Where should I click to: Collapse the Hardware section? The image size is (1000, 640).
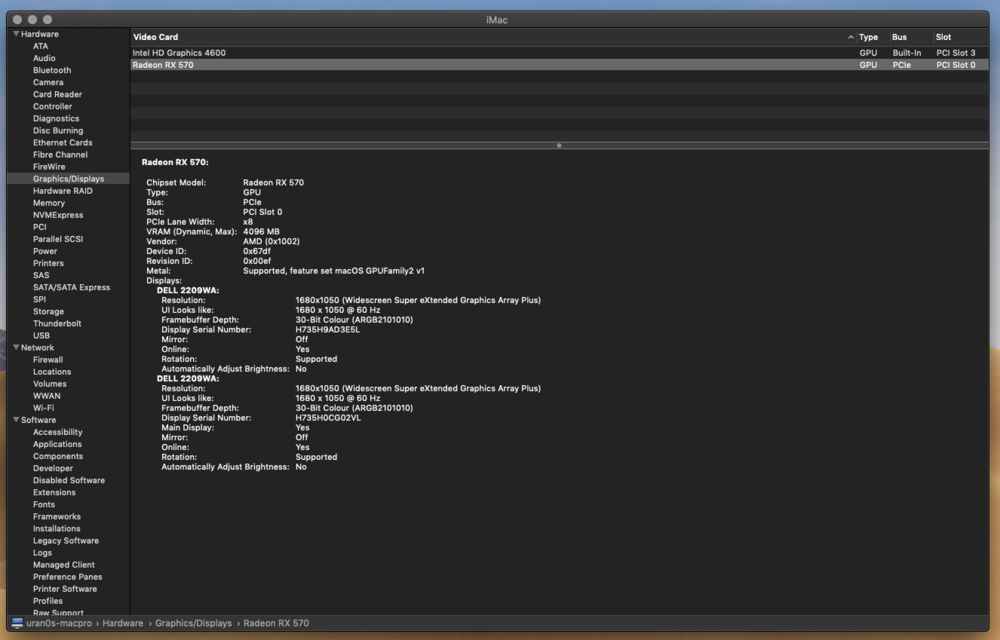coord(17,33)
